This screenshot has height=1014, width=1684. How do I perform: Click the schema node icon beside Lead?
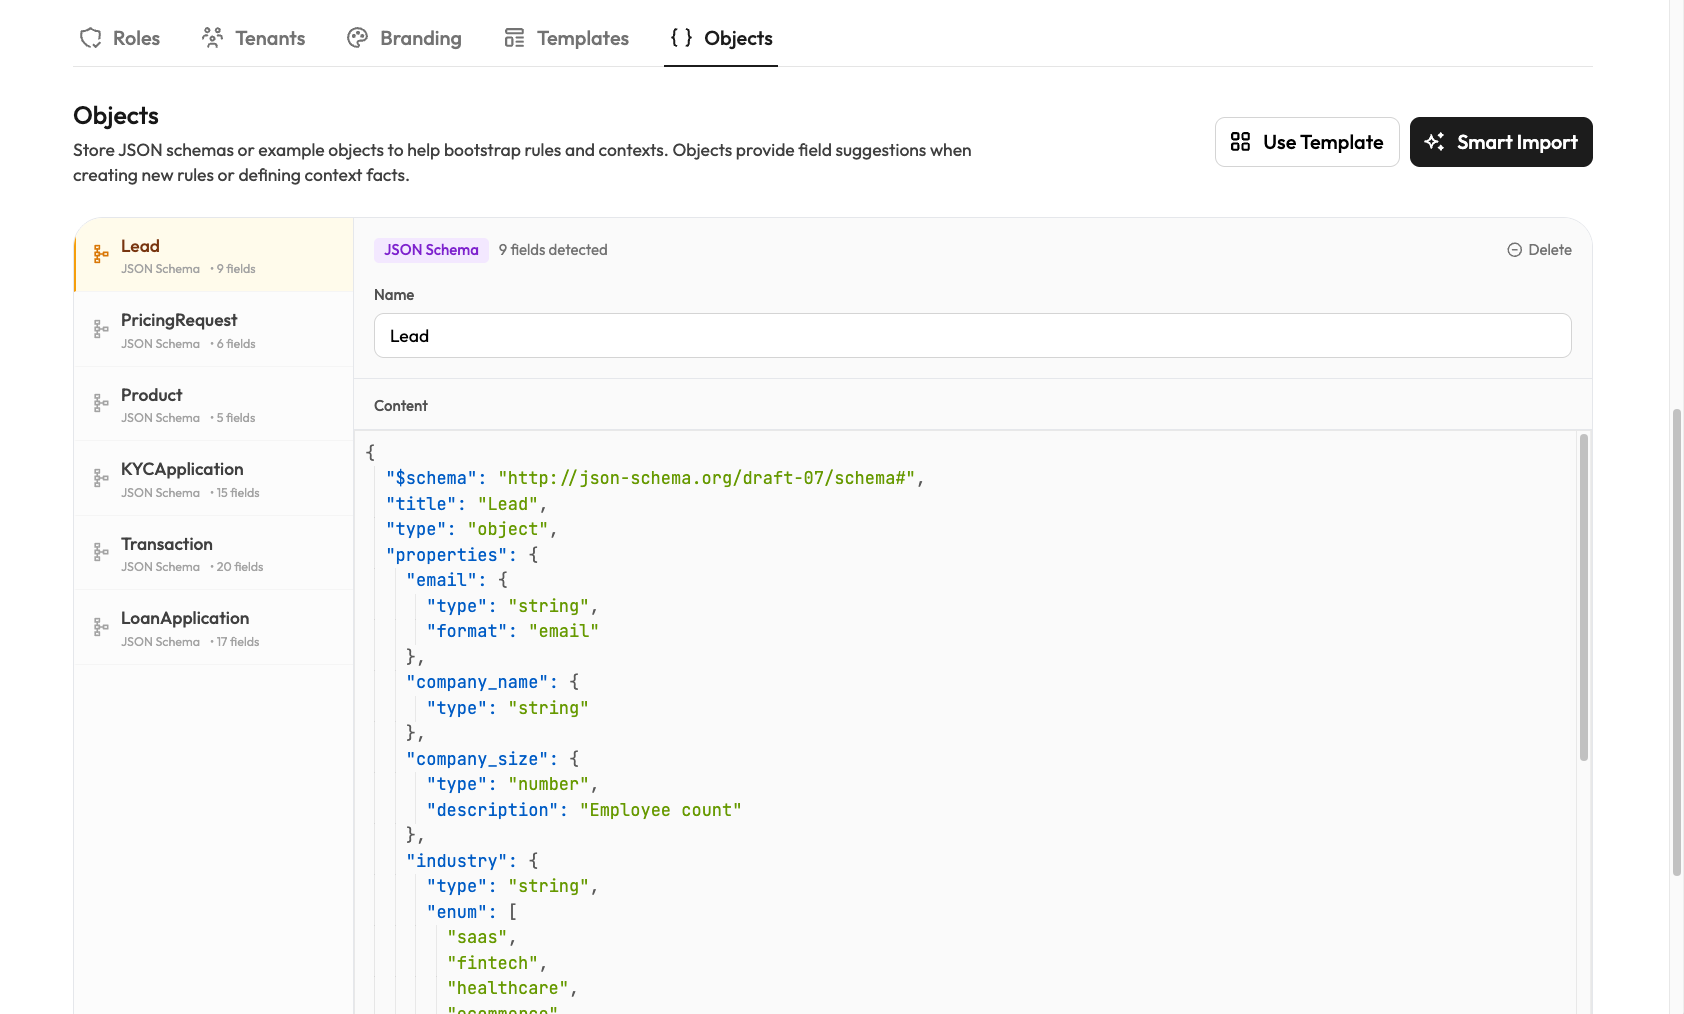pos(100,254)
